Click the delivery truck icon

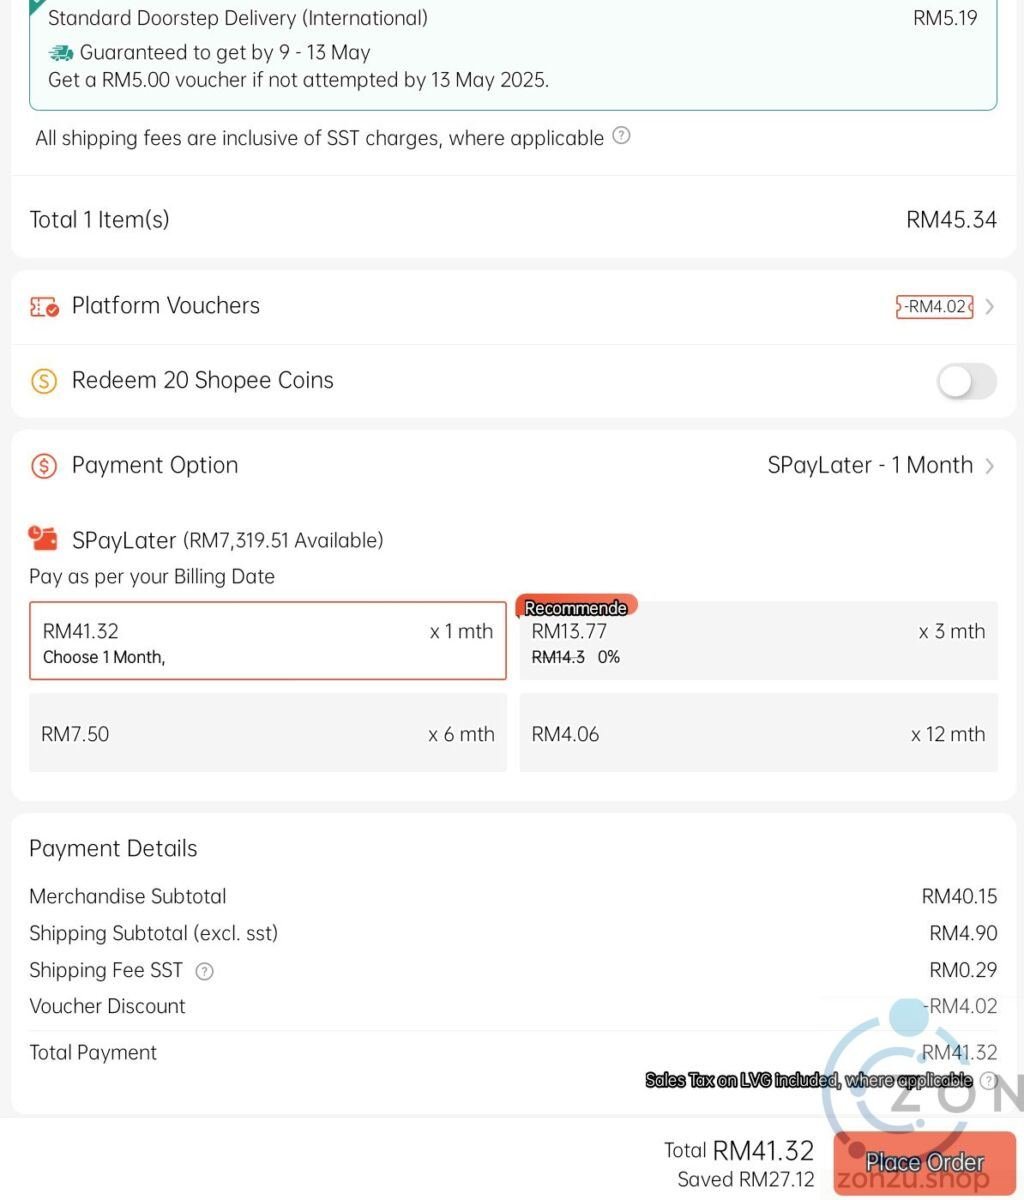pos(61,53)
